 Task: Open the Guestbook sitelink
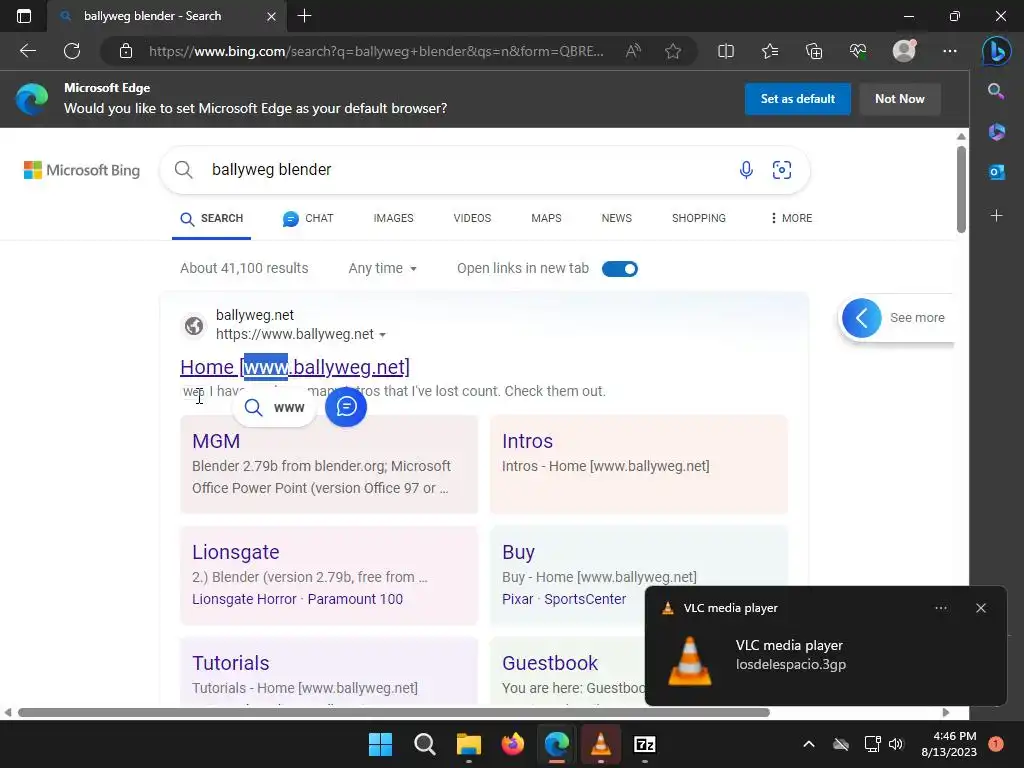[550, 663]
